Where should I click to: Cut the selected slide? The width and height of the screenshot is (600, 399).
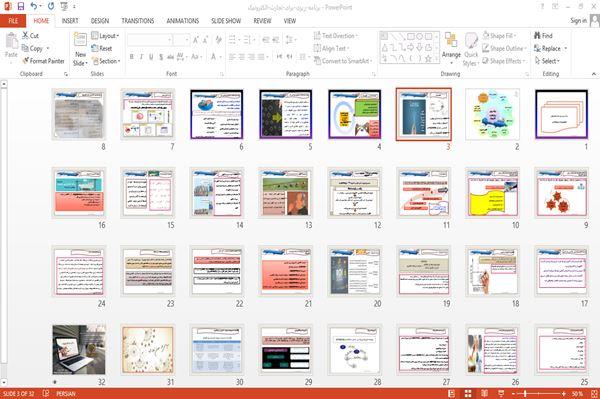point(30,36)
